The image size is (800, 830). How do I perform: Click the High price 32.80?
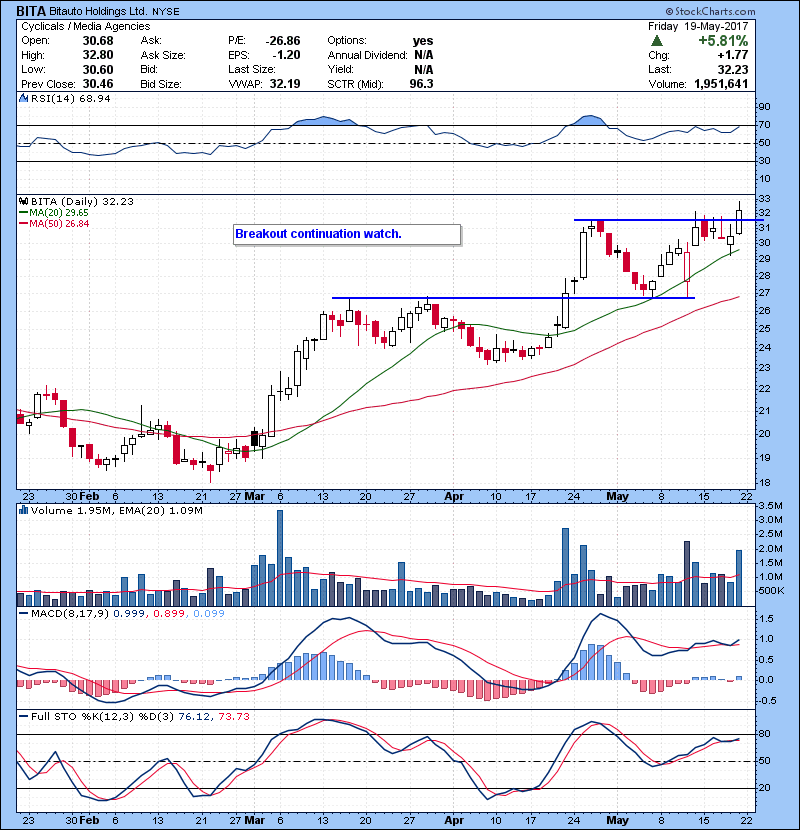coord(98,55)
